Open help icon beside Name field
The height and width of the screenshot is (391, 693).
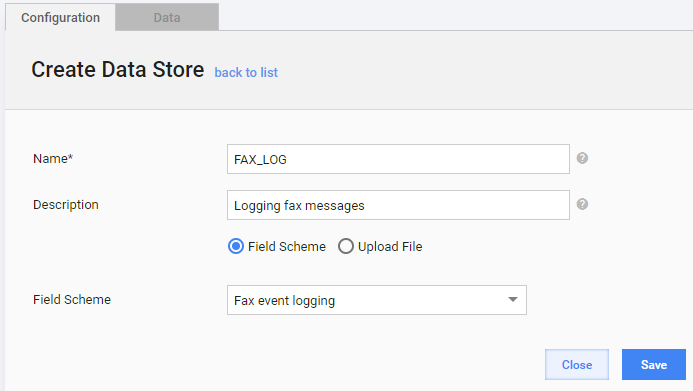[582, 158]
